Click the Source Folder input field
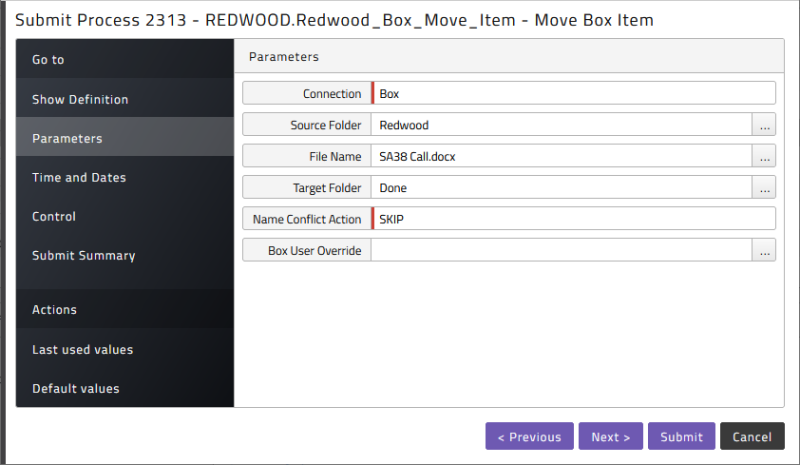This screenshot has width=800, height=465. click(x=561, y=125)
